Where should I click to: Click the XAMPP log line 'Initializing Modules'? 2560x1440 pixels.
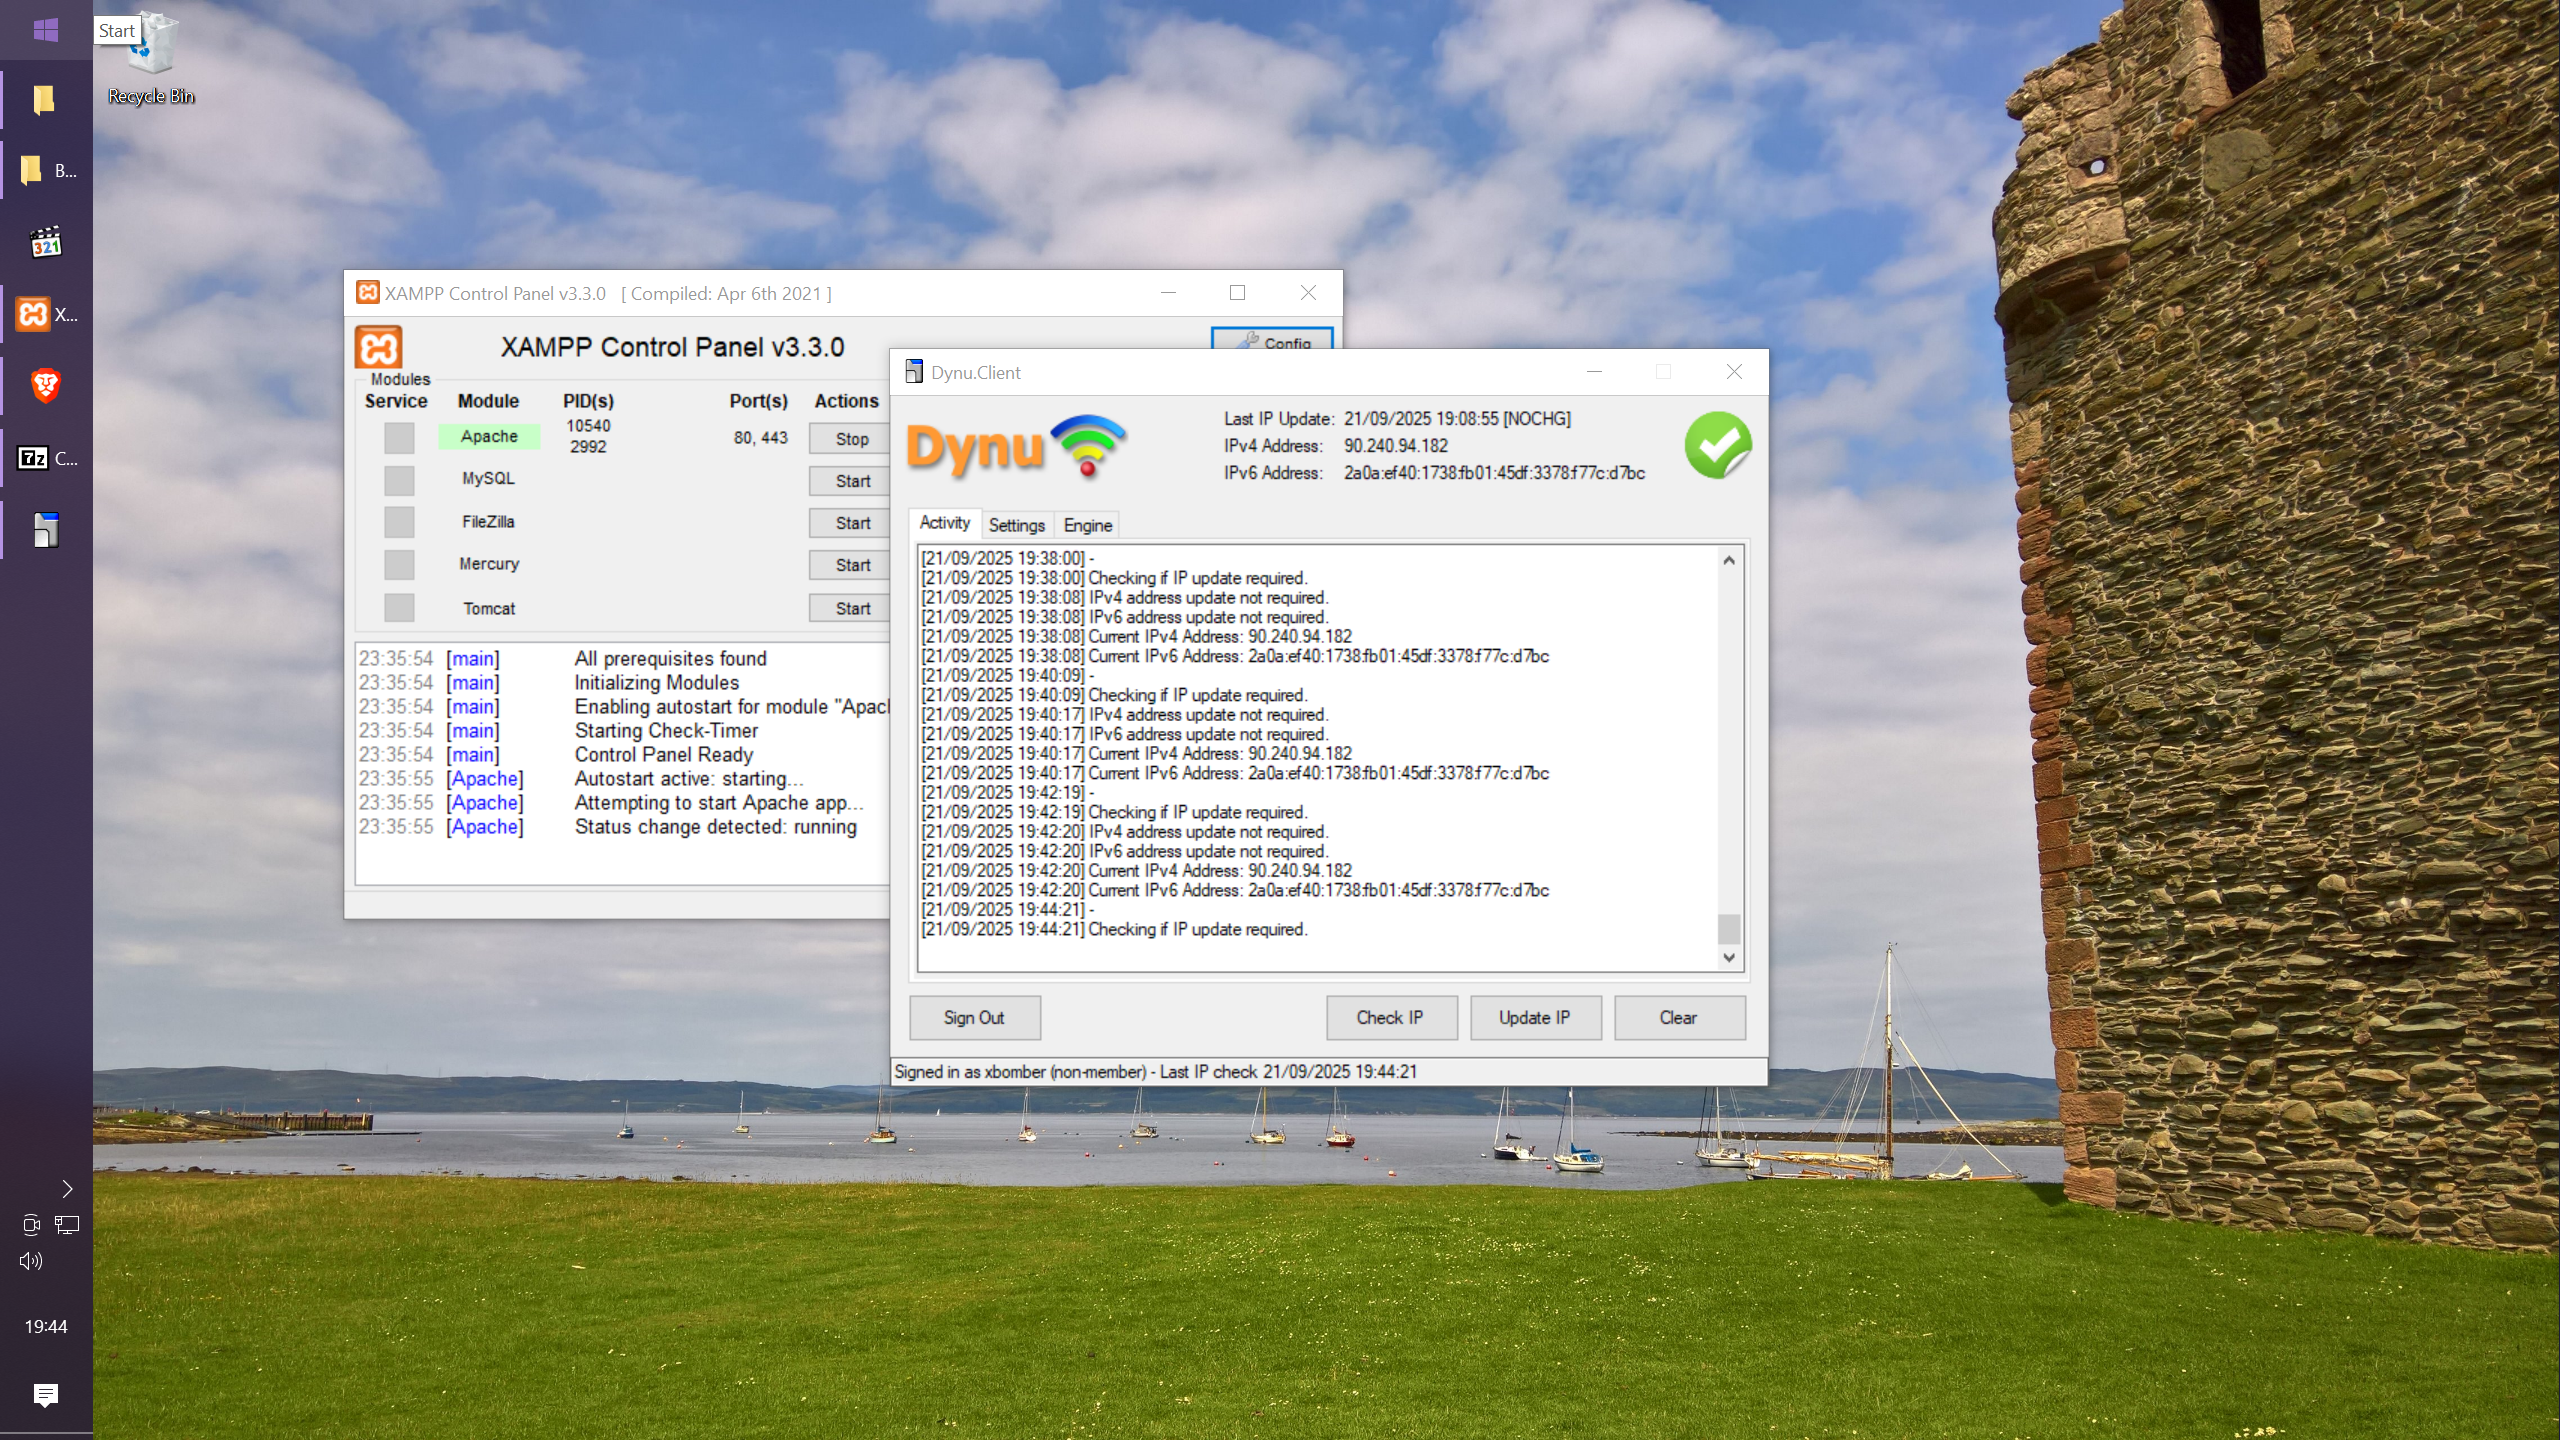pyautogui.click(x=657, y=683)
